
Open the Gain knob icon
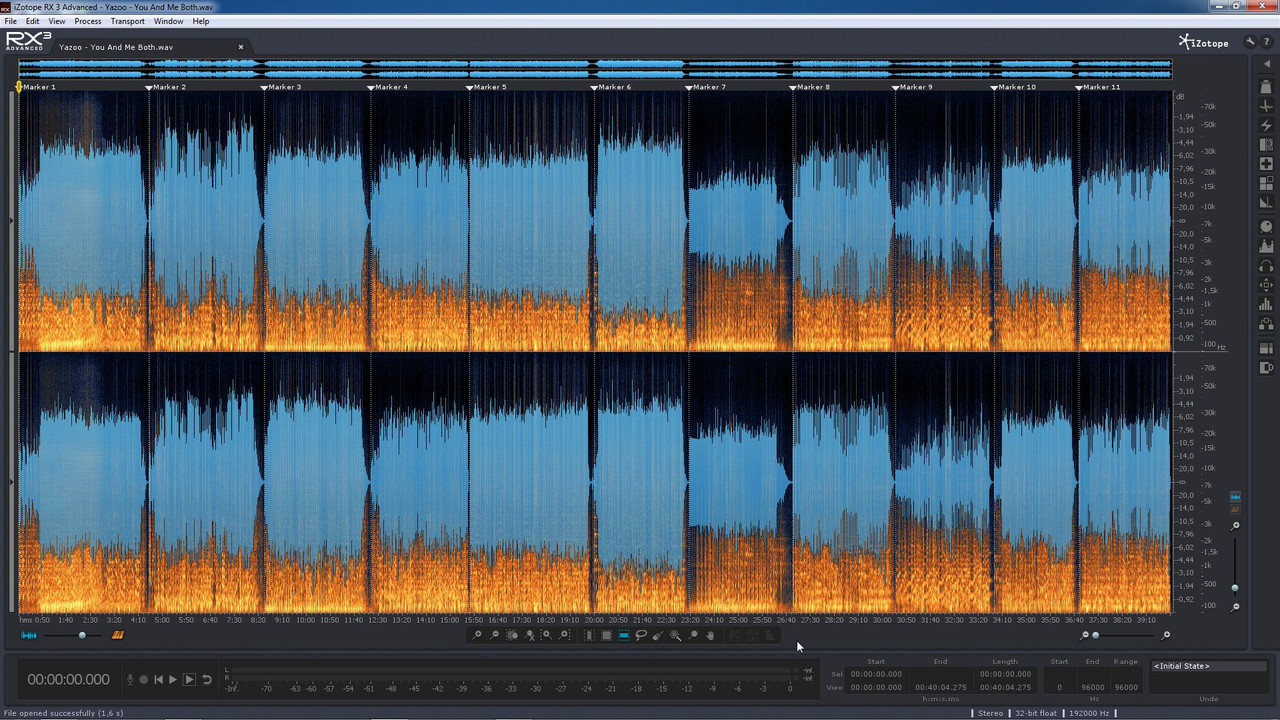(x=1266, y=226)
